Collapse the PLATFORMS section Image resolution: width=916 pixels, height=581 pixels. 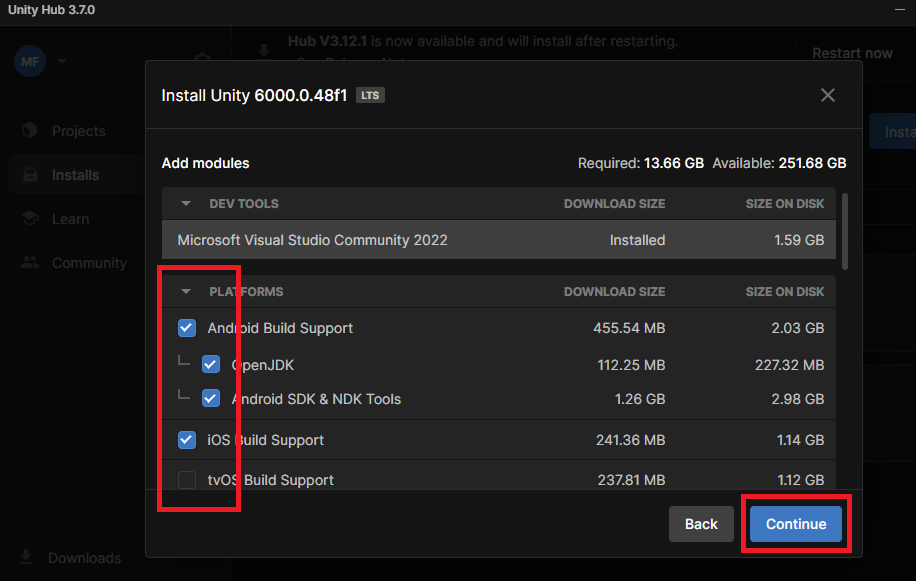pyautogui.click(x=186, y=291)
